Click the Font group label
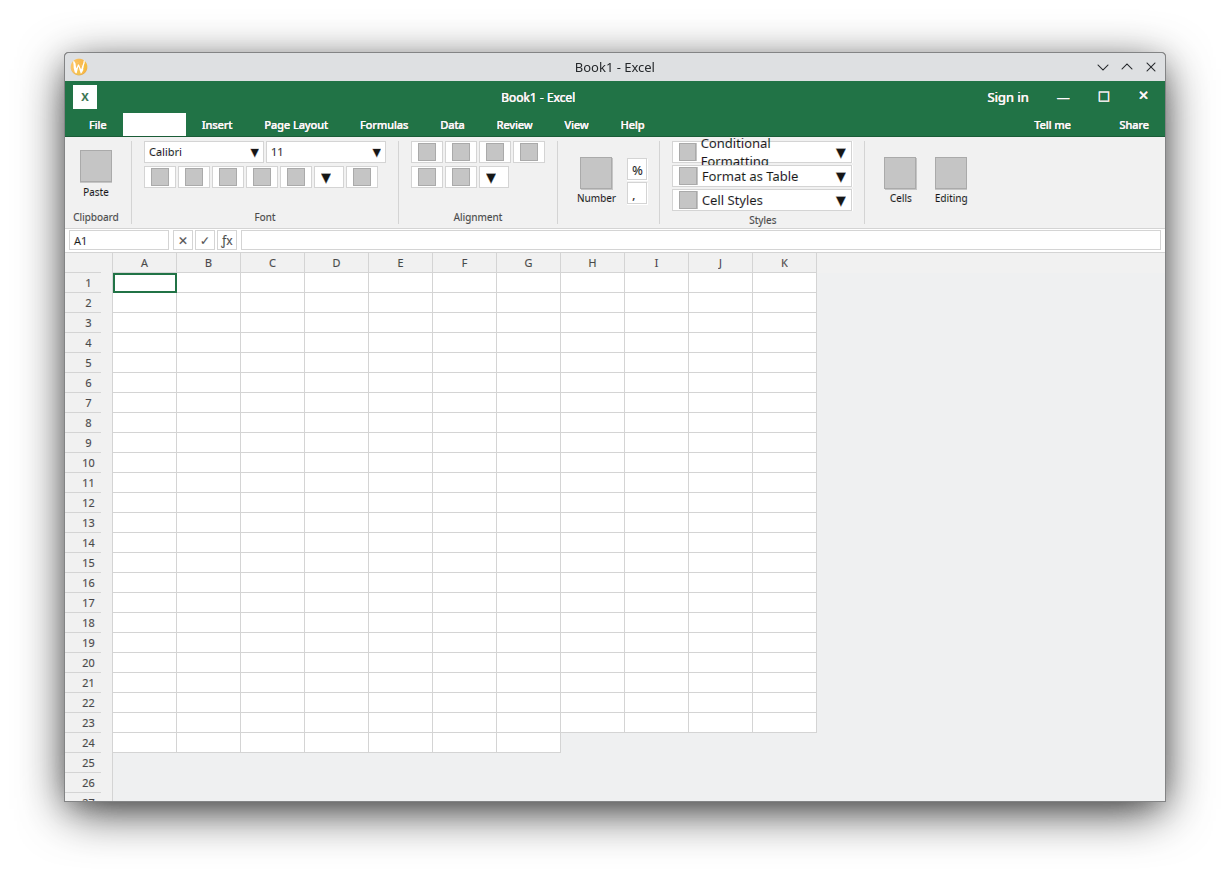Viewport: 1230px width, 878px height. [265, 217]
